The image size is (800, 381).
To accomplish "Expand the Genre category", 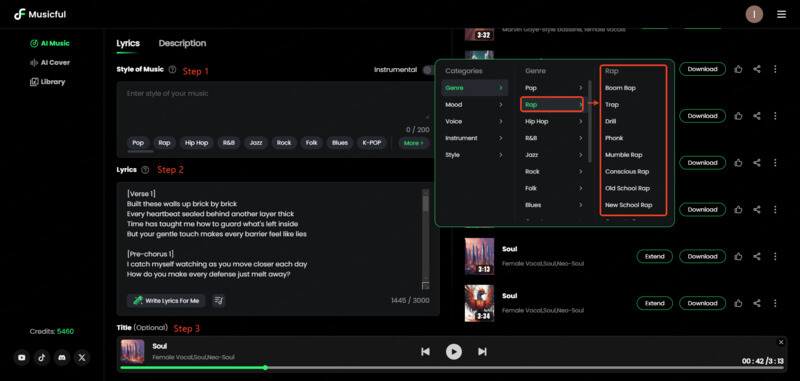I will pyautogui.click(x=474, y=88).
